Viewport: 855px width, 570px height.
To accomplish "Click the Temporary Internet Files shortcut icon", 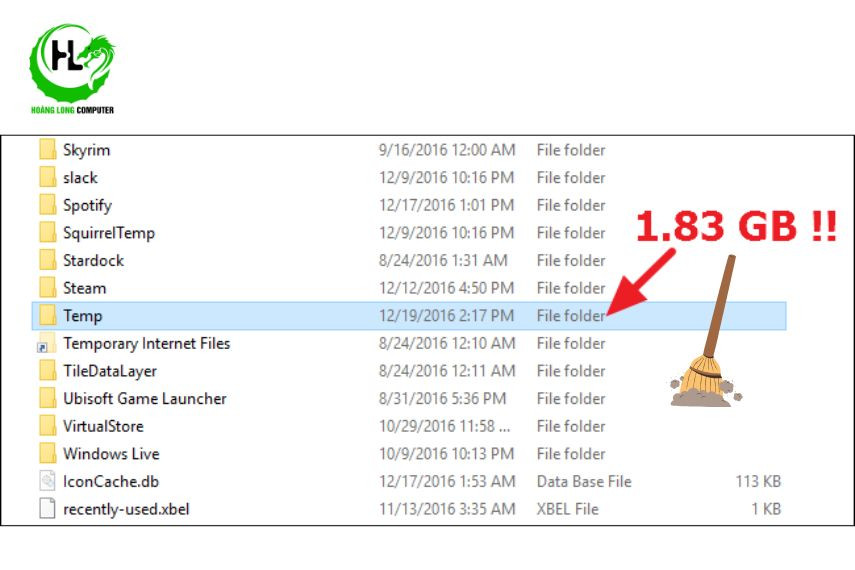I will pyautogui.click(x=46, y=343).
